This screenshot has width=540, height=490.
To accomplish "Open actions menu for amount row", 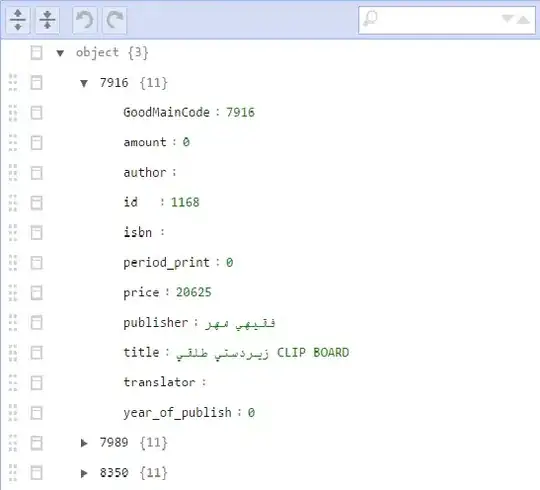I will [37, 143].
